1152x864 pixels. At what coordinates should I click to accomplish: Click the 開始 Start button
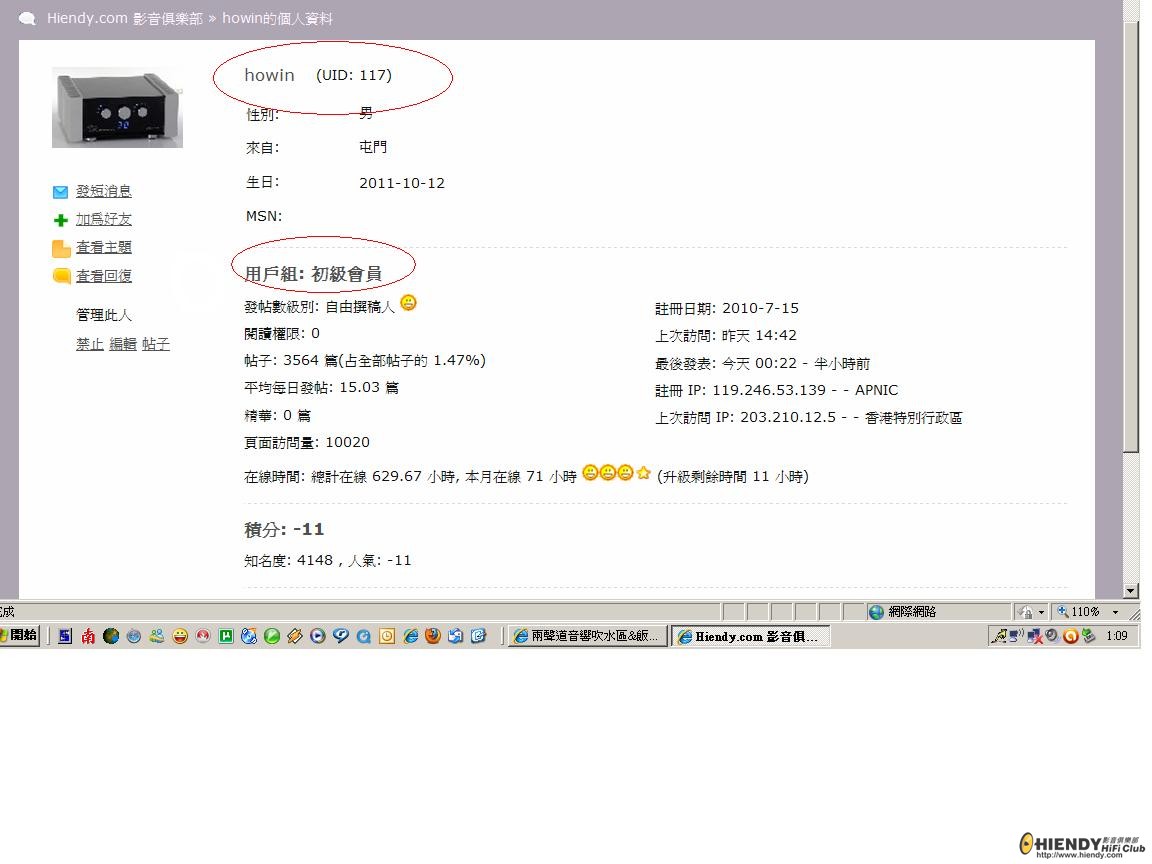[x=19, y=636]
